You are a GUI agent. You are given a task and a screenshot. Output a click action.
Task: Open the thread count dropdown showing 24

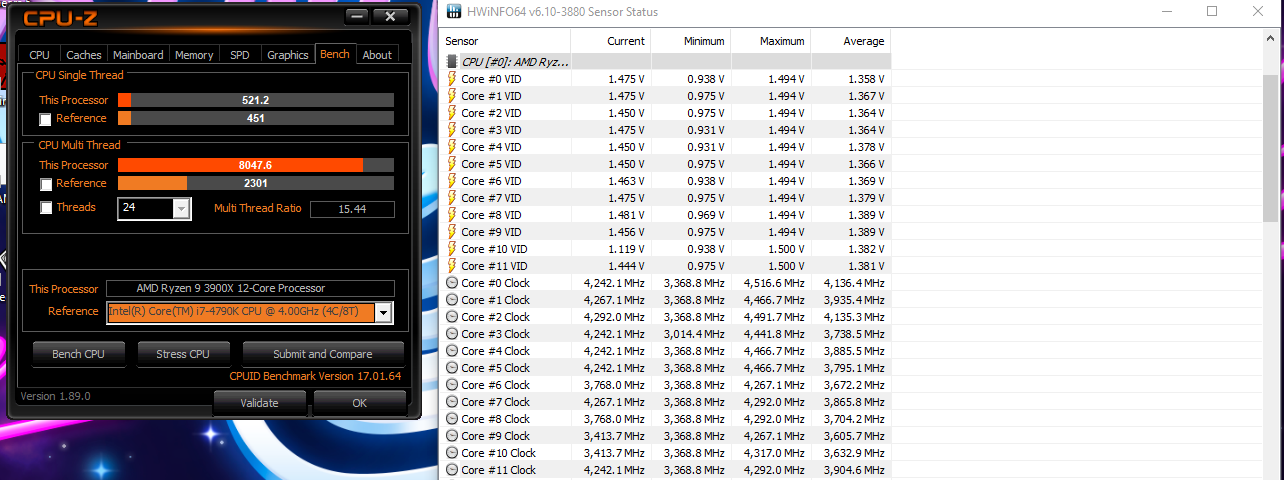coord(181,208)
